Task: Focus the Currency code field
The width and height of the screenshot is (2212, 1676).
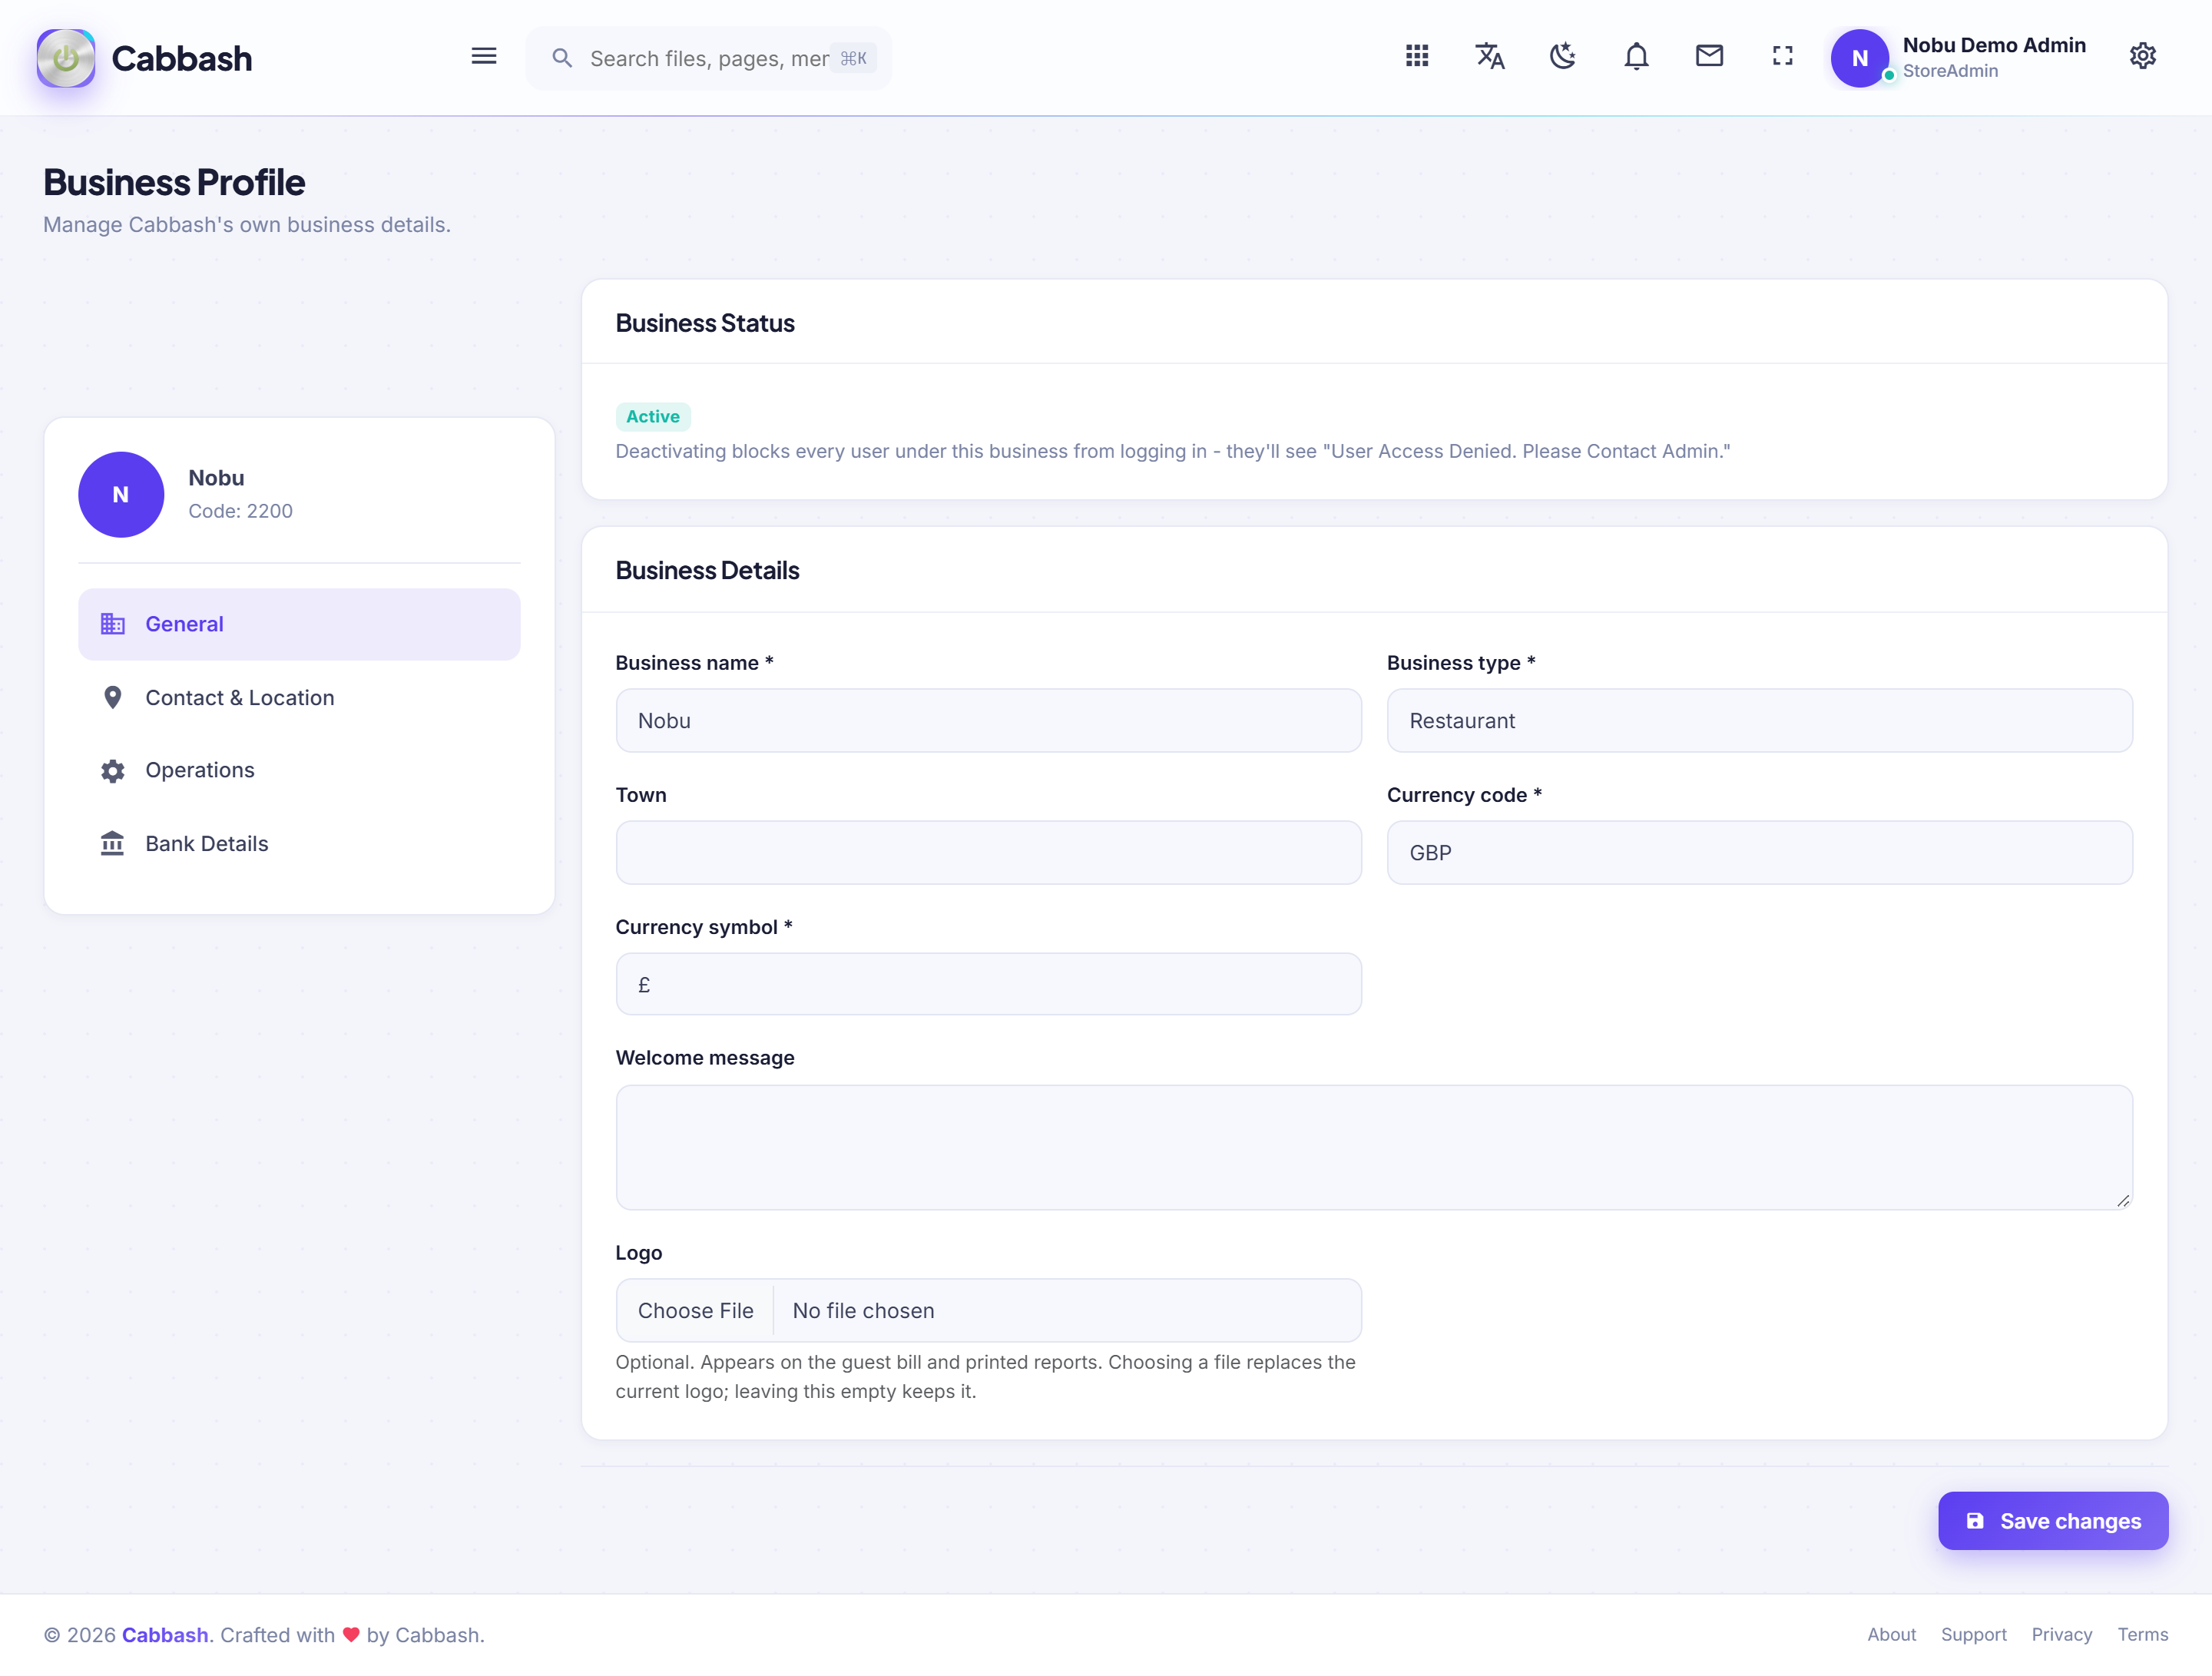Action: pos(1759,852)
